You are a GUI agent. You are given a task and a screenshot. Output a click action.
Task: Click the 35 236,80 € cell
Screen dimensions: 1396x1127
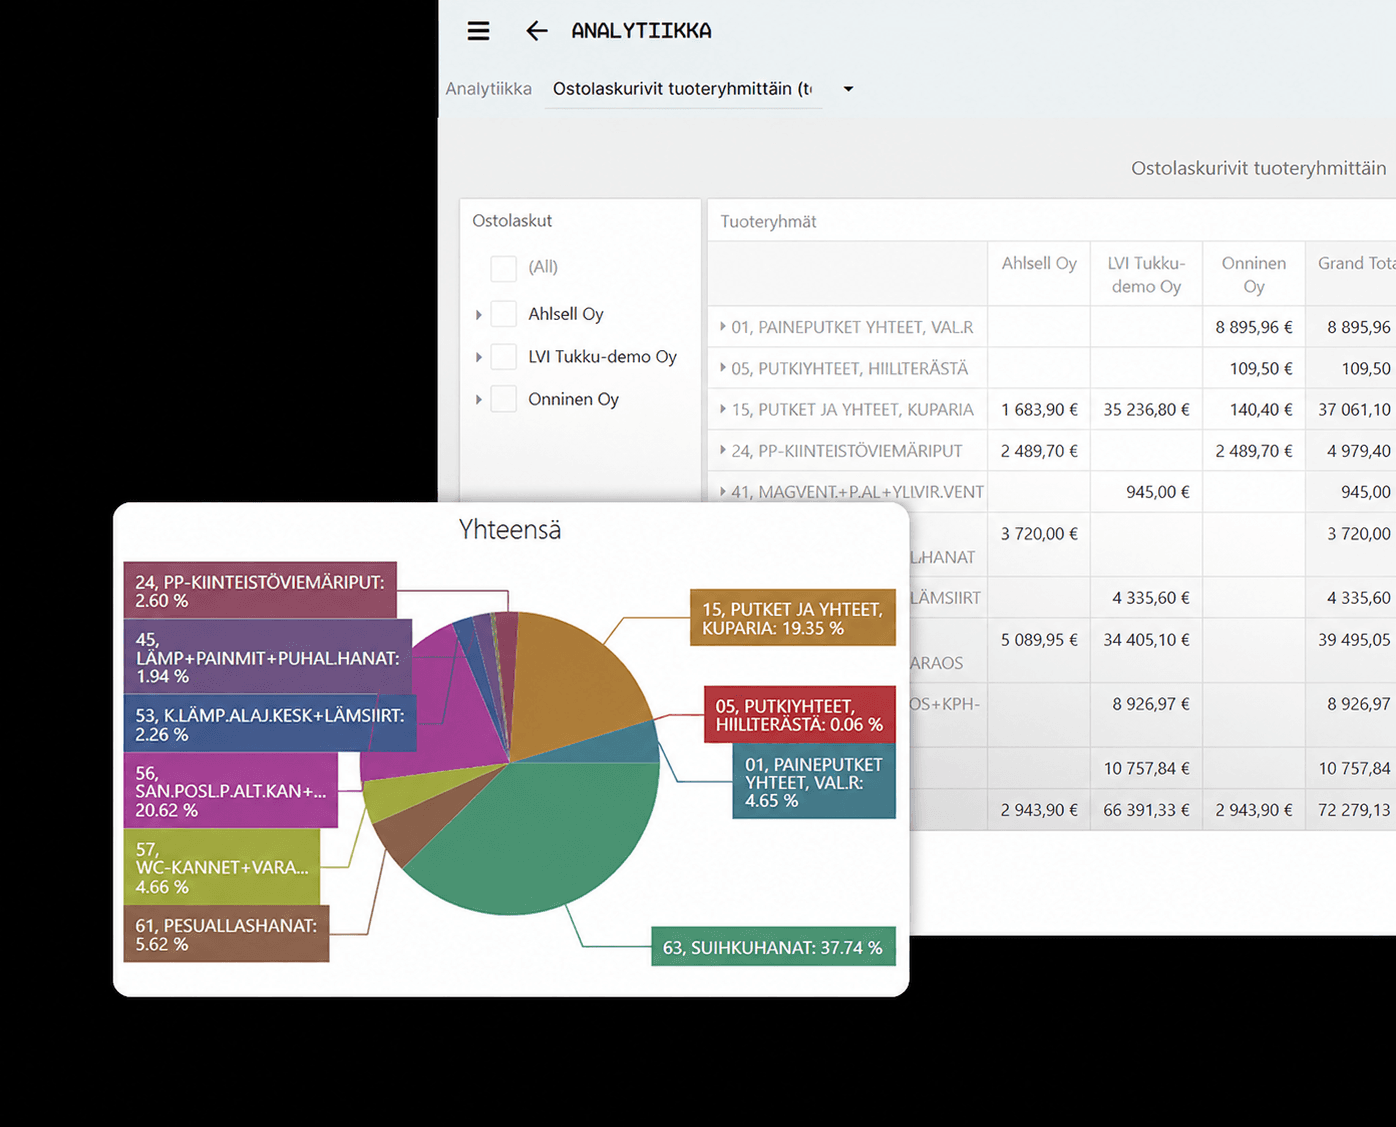click(x=1146, y=409)
